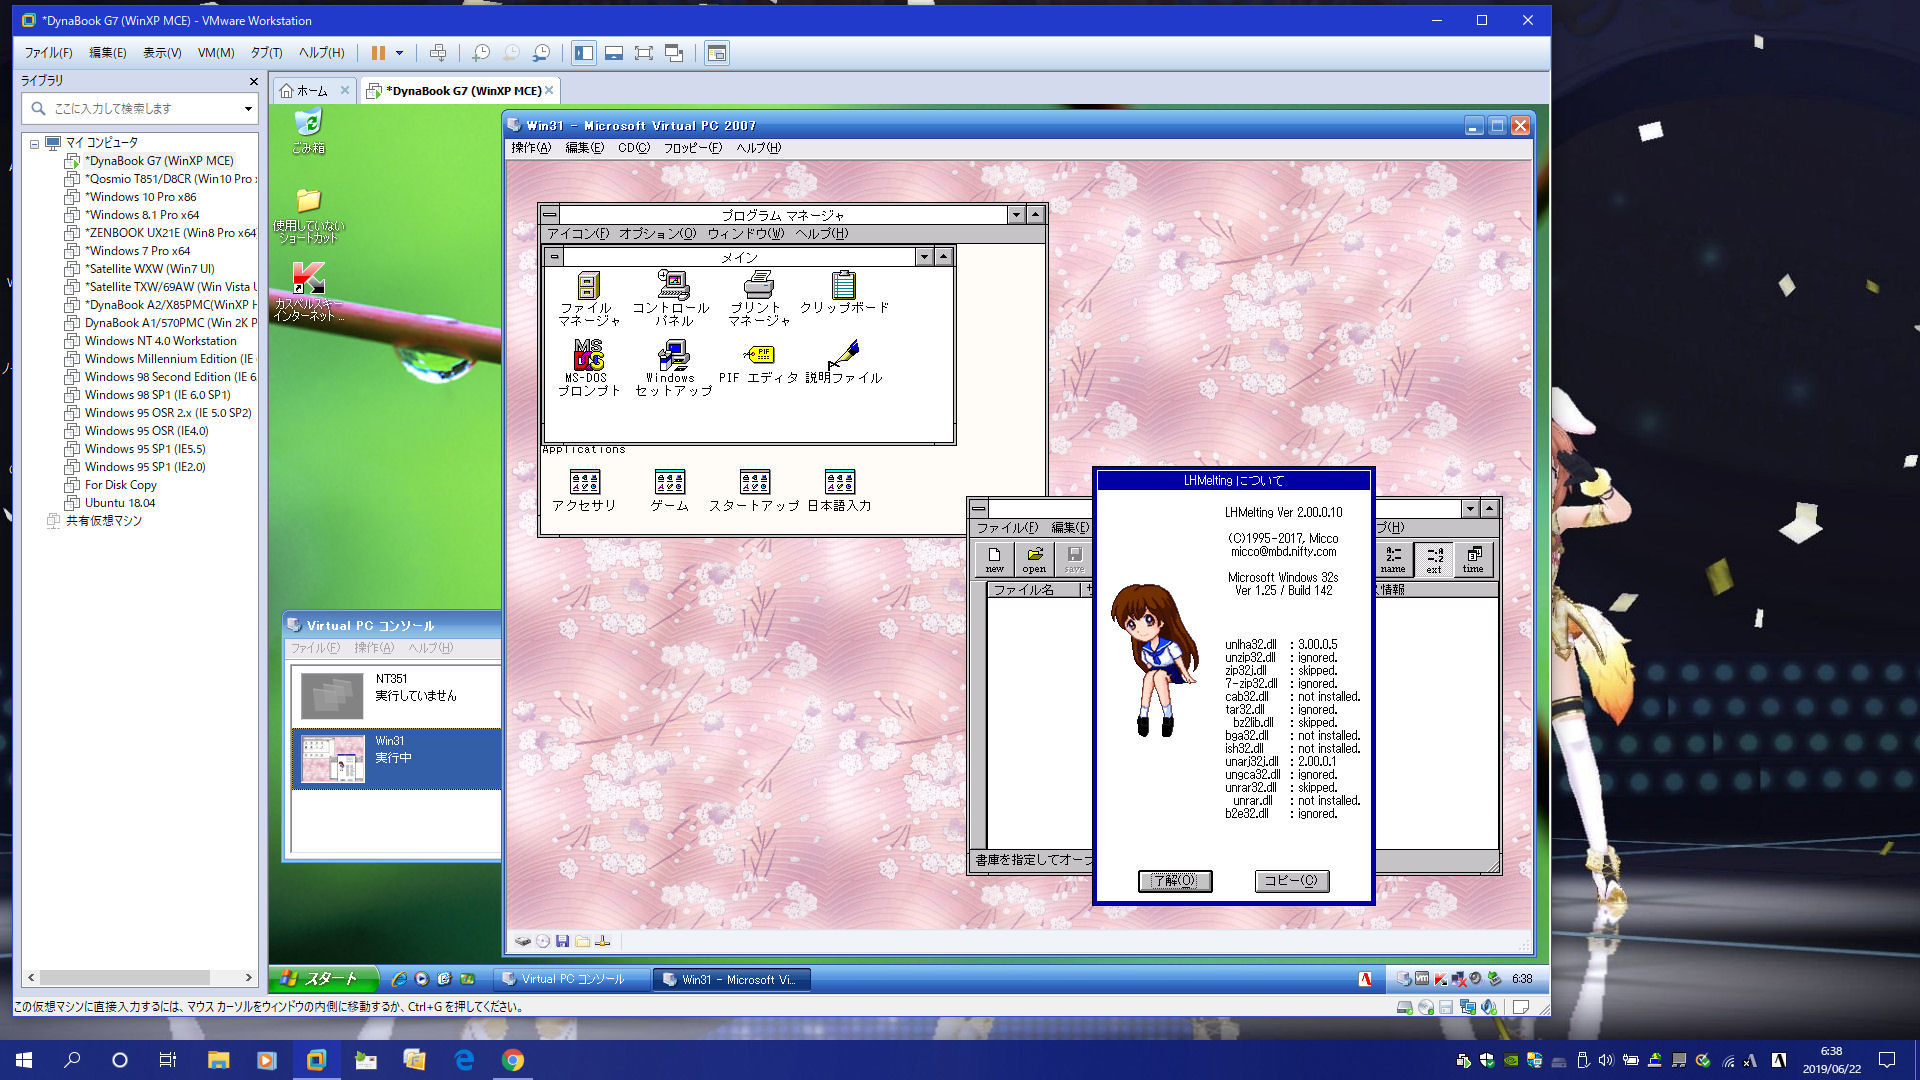Viewport: 1920px width, 1080px height.
Task: Toggle the console view icon
Action: tap(717, 53)
